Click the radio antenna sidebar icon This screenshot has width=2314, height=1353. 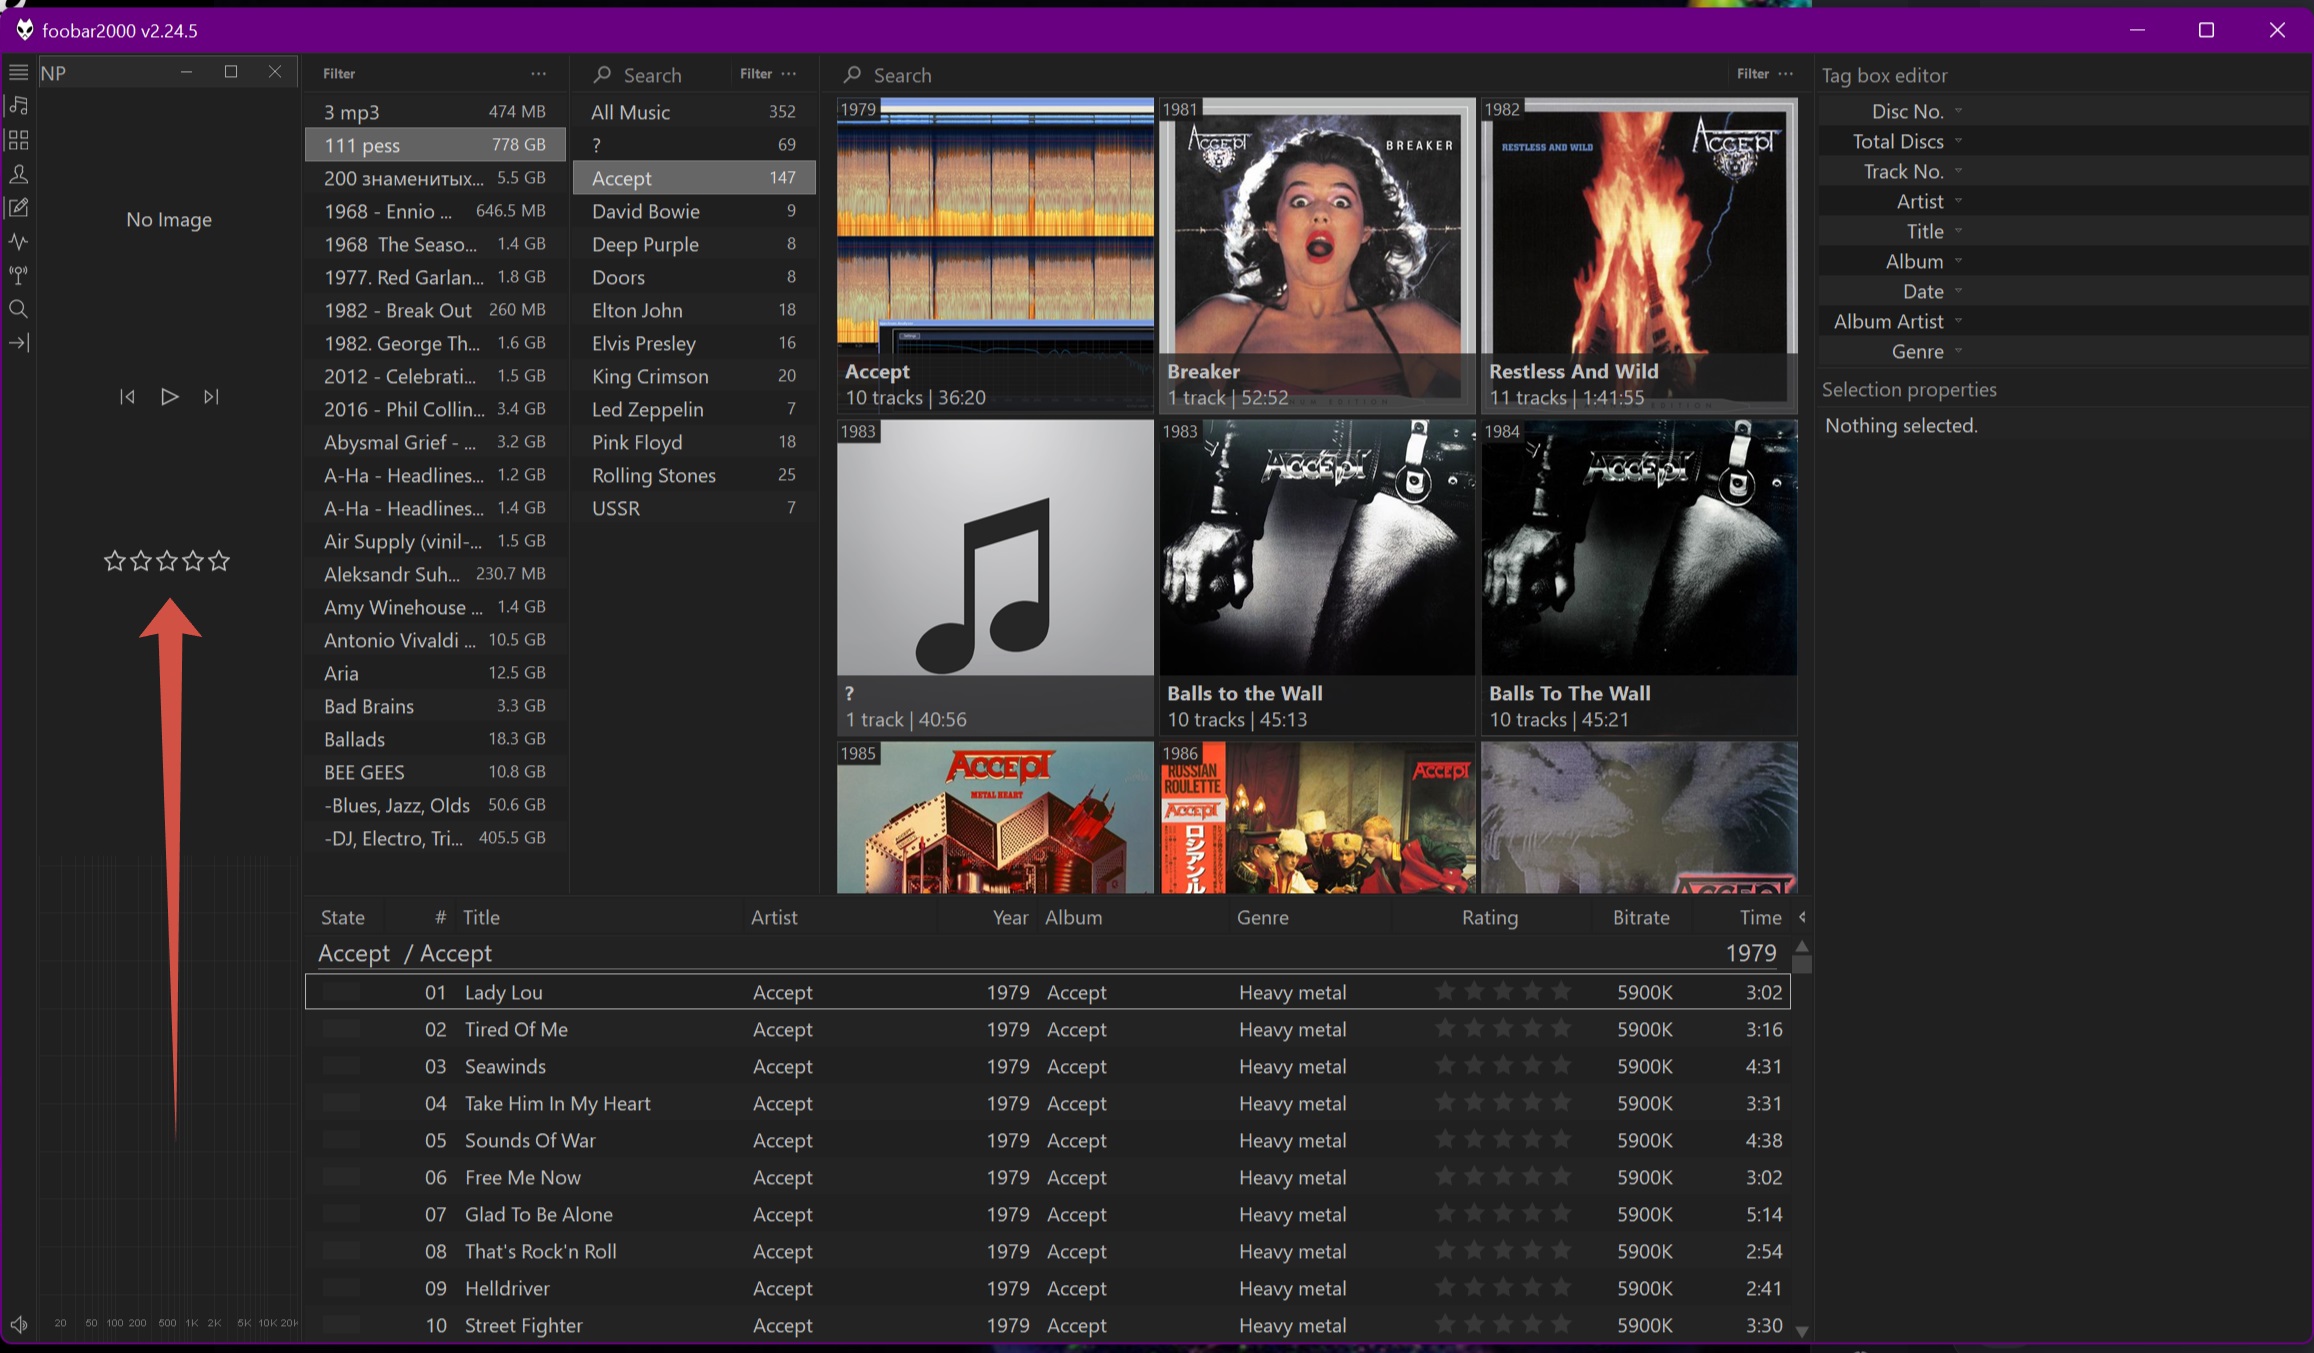18,275
